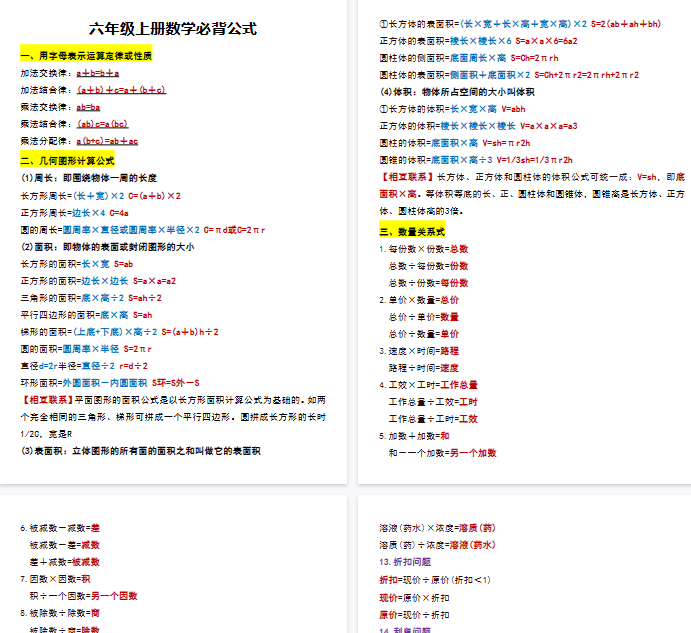The width and height of the screenshot is (691, 633).
Task: Place cursor on 乘法分配律 formula line
Action: pyautogui.click(x=79, y=141)
